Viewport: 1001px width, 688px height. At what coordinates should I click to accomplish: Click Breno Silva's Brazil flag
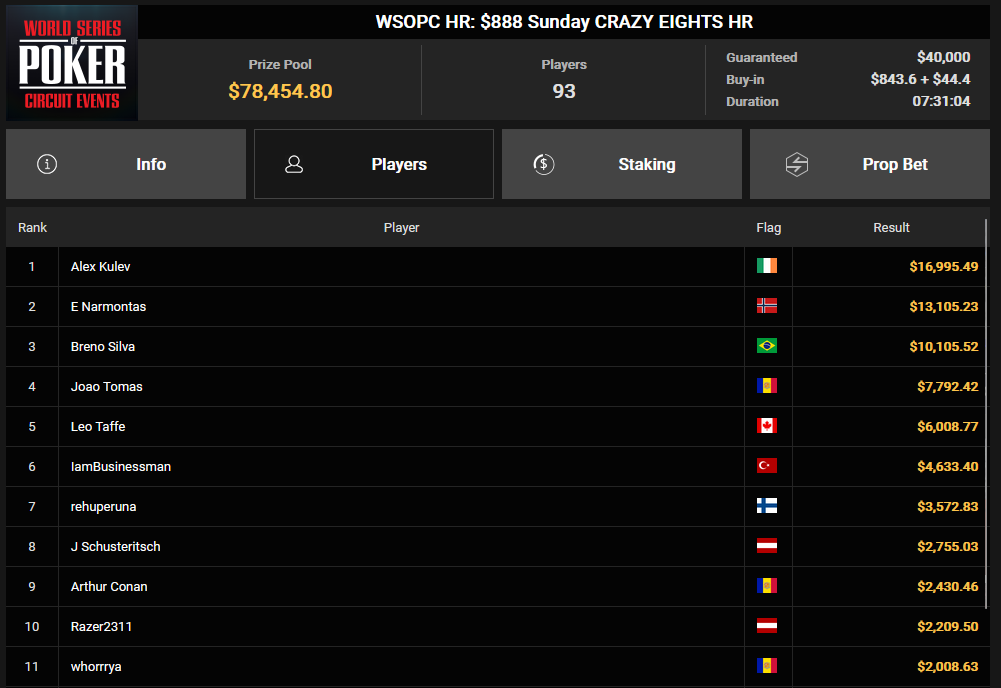coord(767,345)
